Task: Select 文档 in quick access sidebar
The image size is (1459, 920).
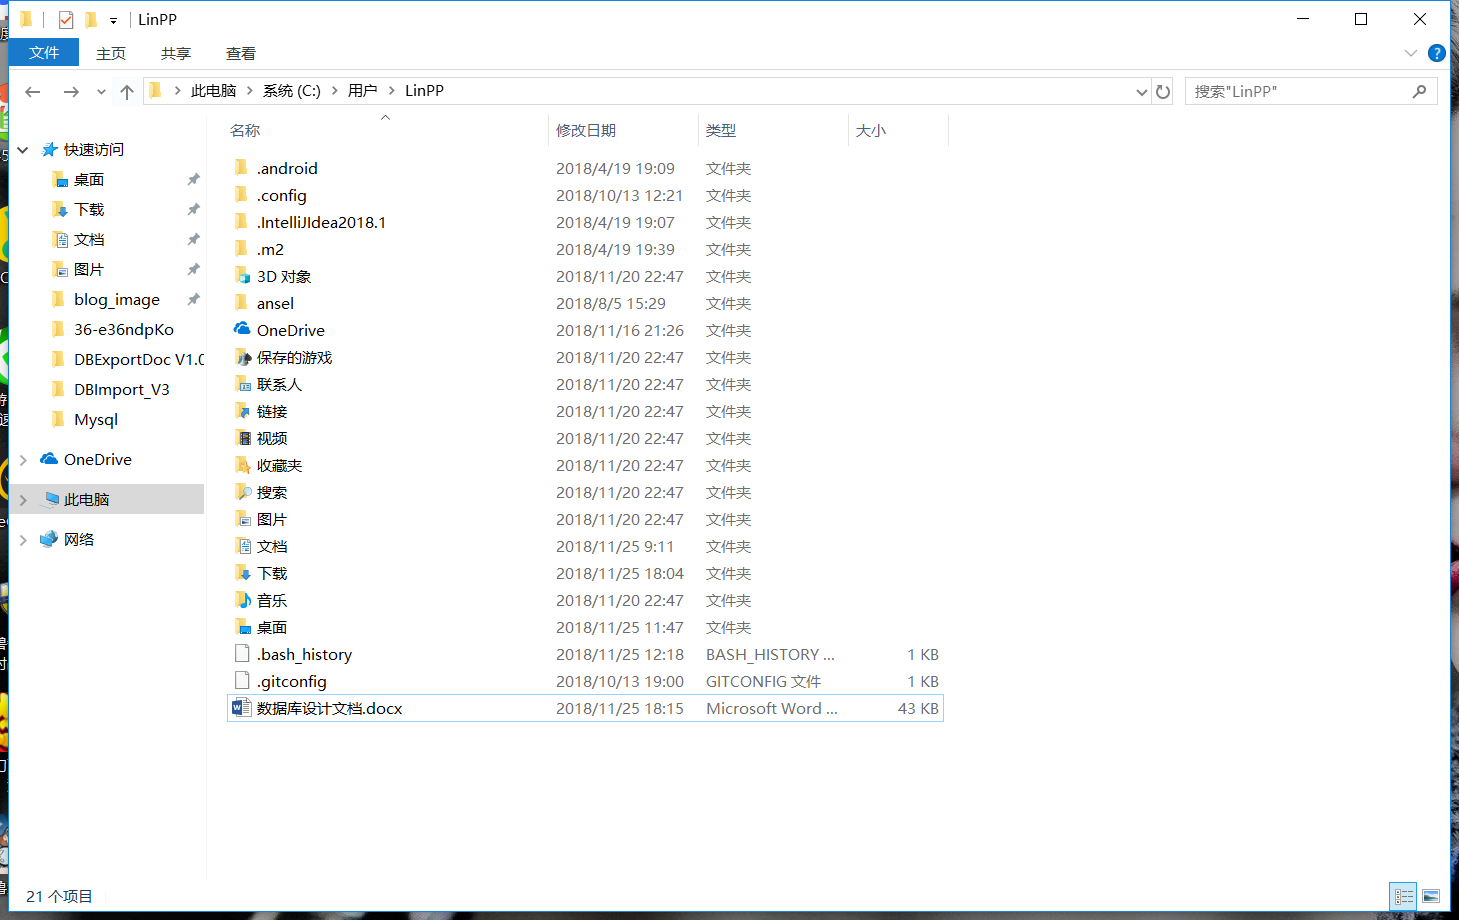Action: [89, 240]
